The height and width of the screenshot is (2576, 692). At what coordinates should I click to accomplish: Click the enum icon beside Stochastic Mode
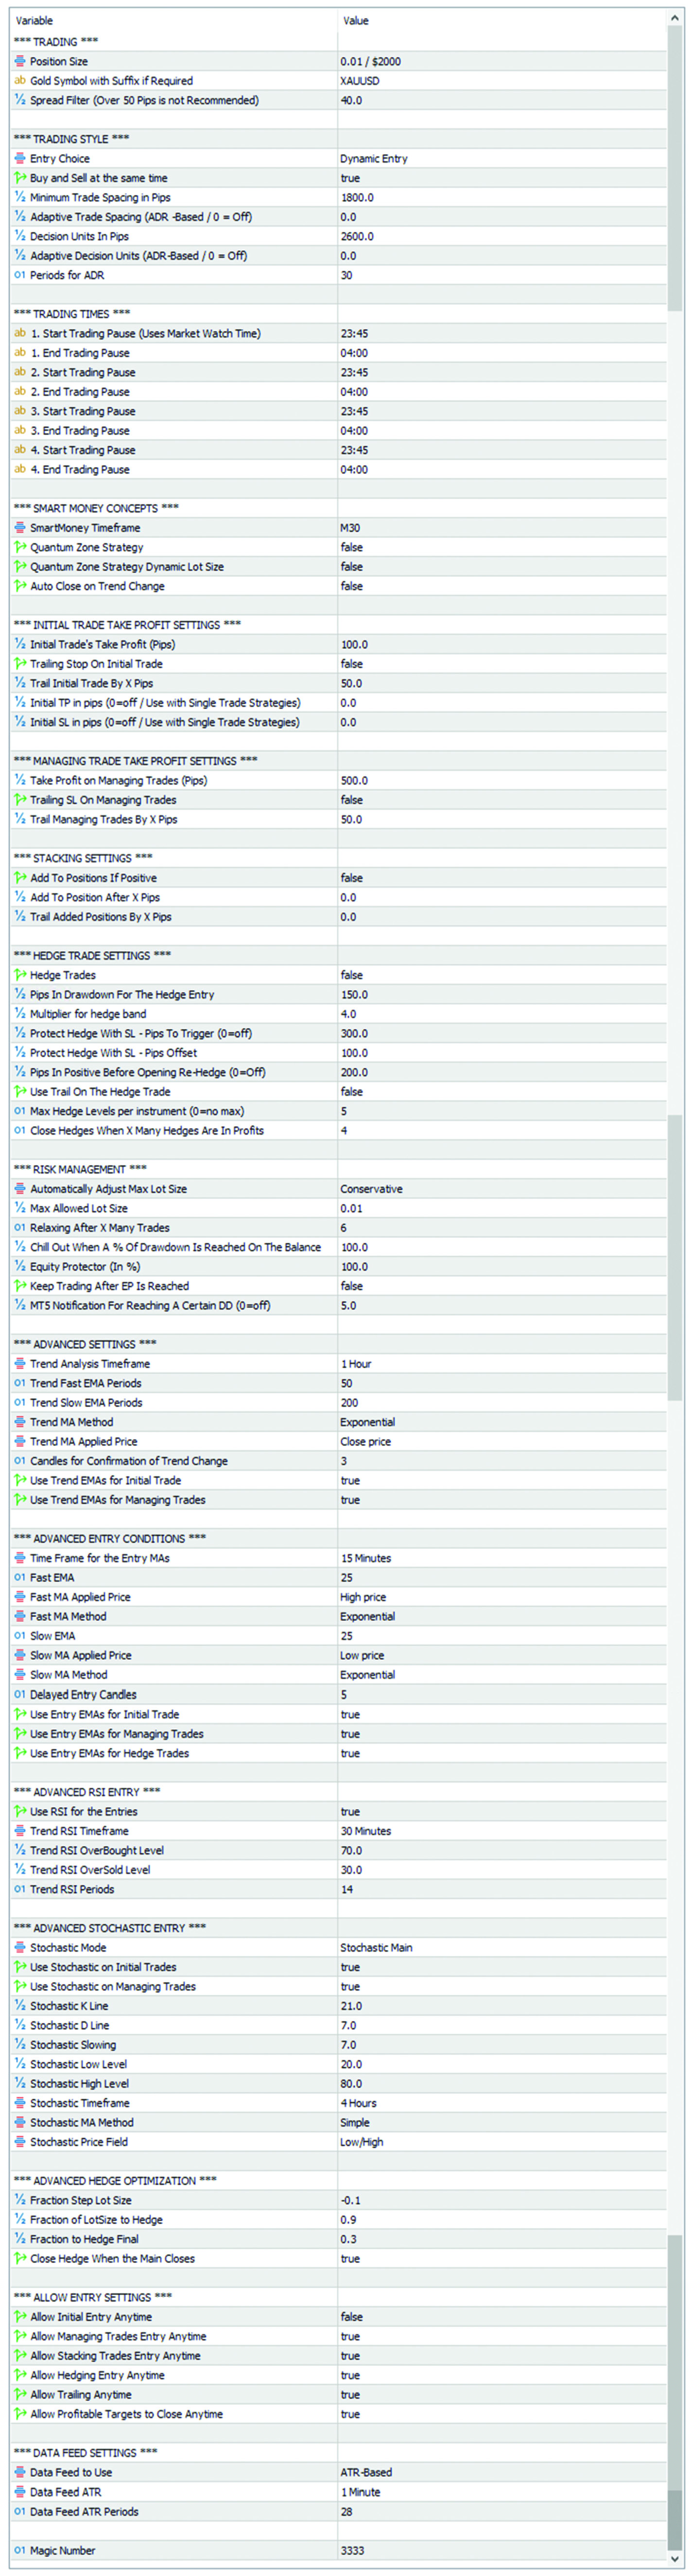20,1948
